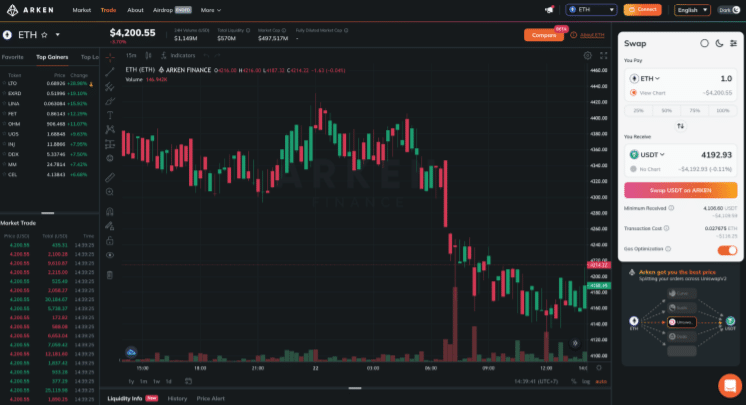The image size is (746, 405).
Task: Open chart settings gear icon
Action: pos(588,56)
